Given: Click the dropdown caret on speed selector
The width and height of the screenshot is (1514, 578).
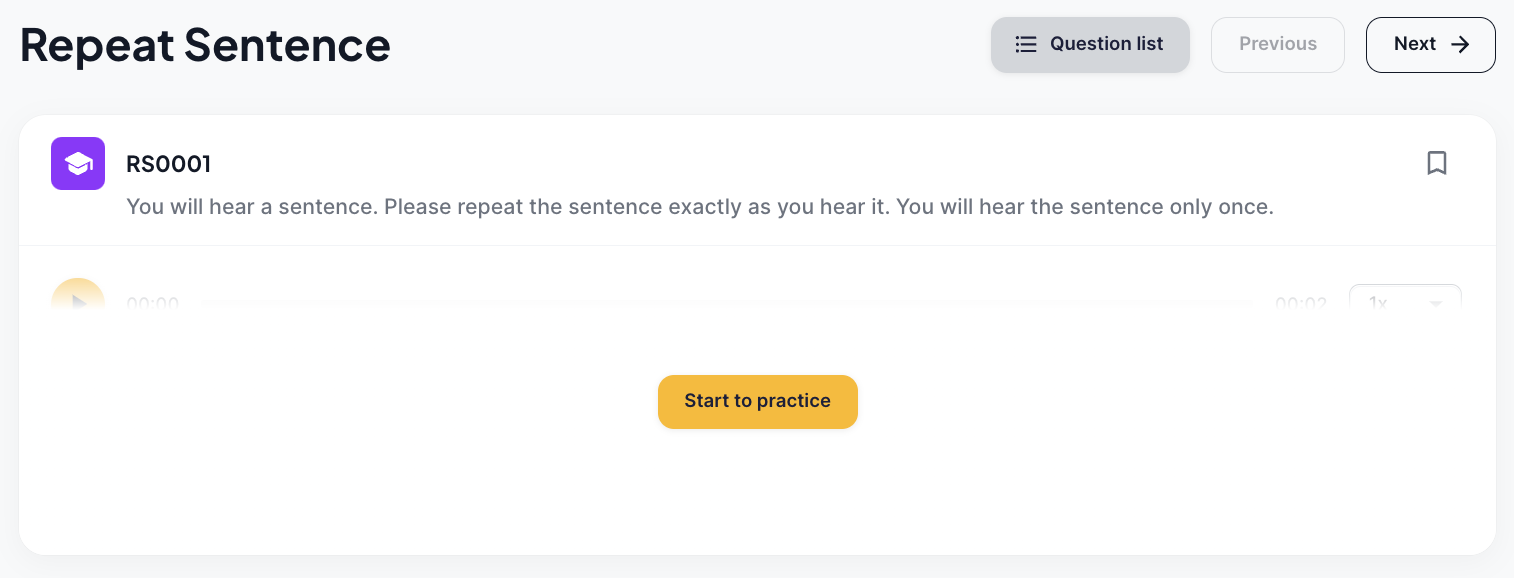Looking at the screenshot, I should pos(1436,303).
